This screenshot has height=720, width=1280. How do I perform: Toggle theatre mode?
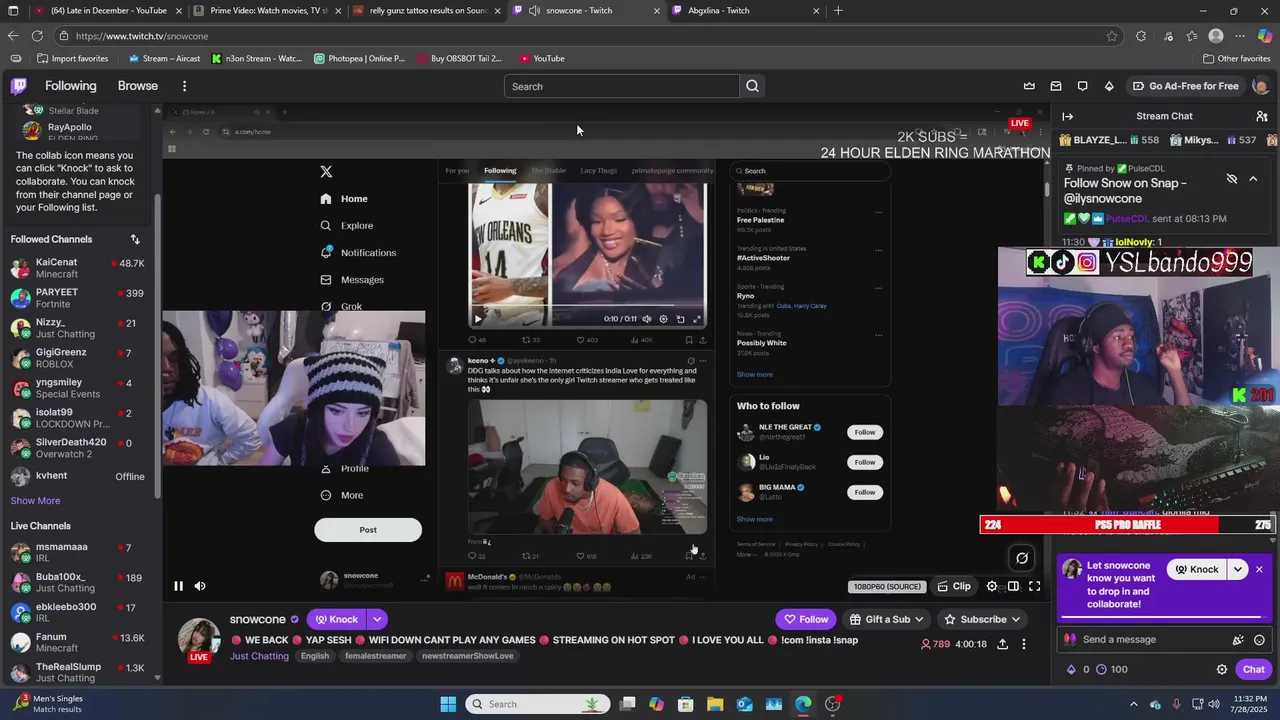pyautogui.click(x=1013, y=586)
